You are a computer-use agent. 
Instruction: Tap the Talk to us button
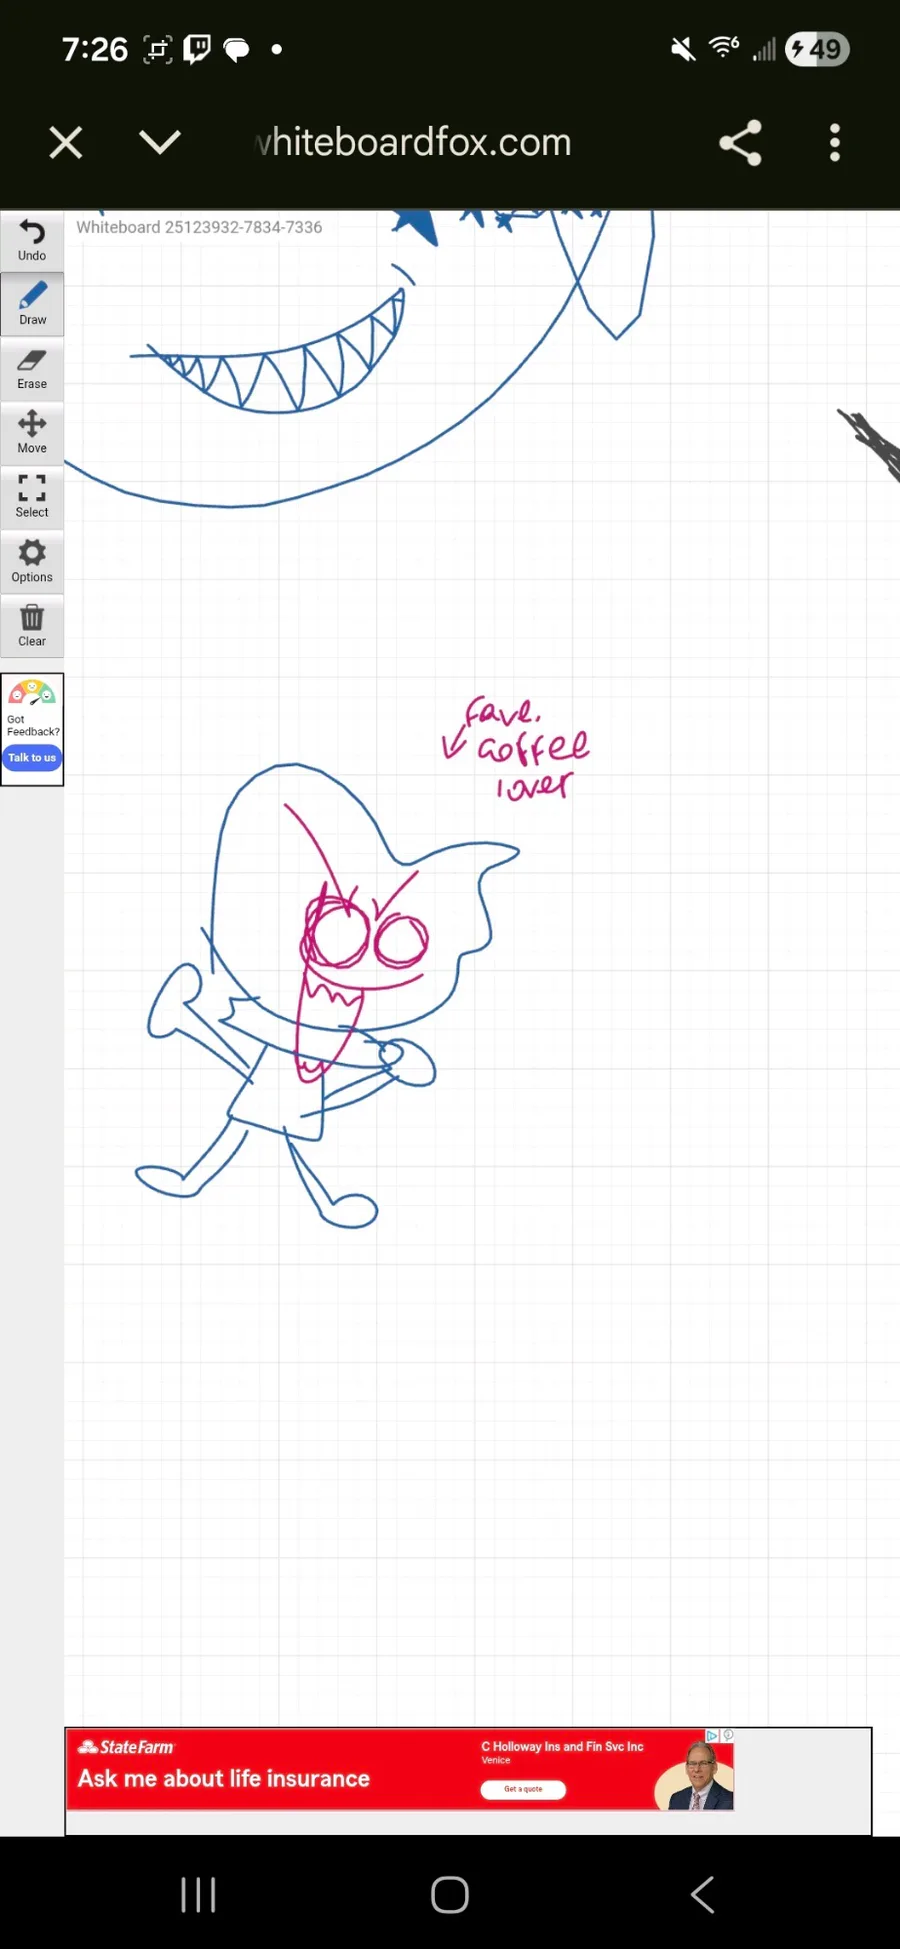tap(32, 758)
